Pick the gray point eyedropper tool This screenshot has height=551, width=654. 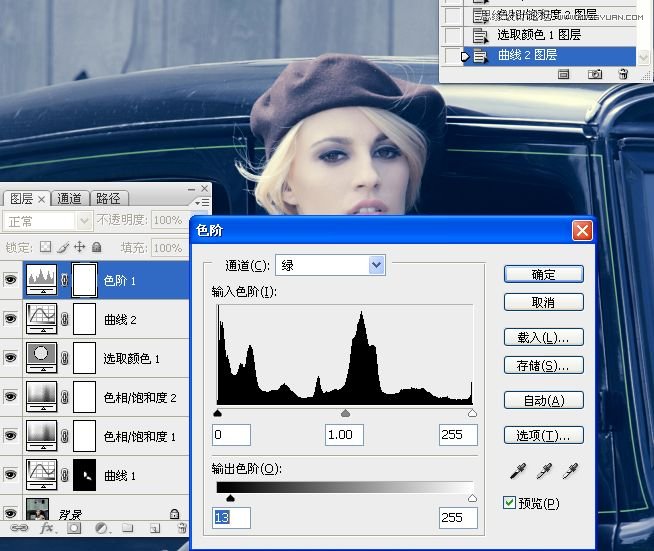pyautogui.click(x=545, y=472)
